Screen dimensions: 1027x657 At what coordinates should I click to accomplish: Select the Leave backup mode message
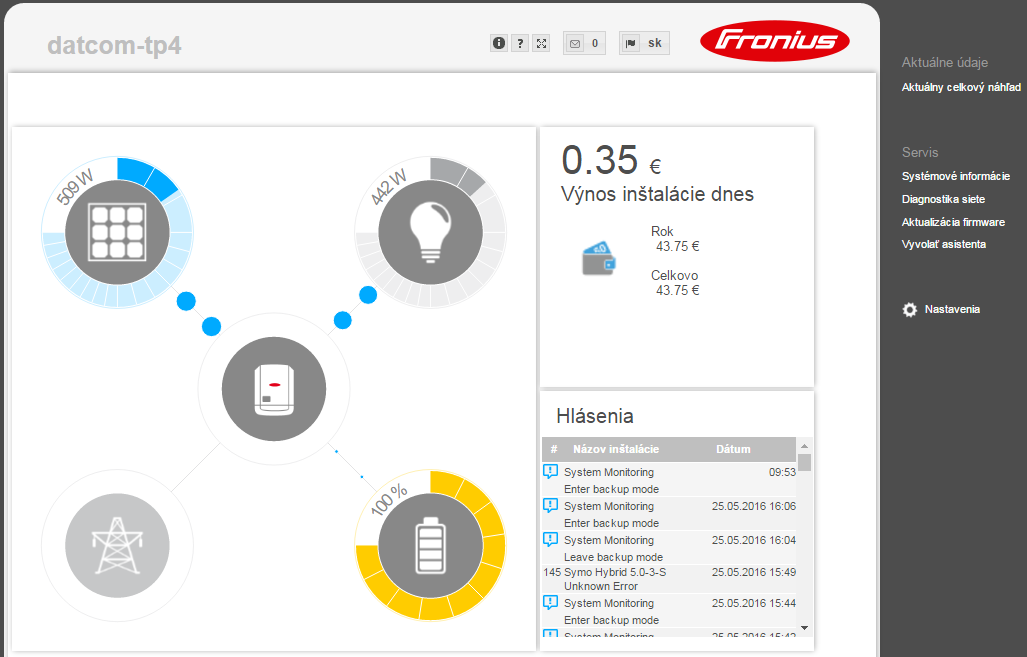coord(613,557)
